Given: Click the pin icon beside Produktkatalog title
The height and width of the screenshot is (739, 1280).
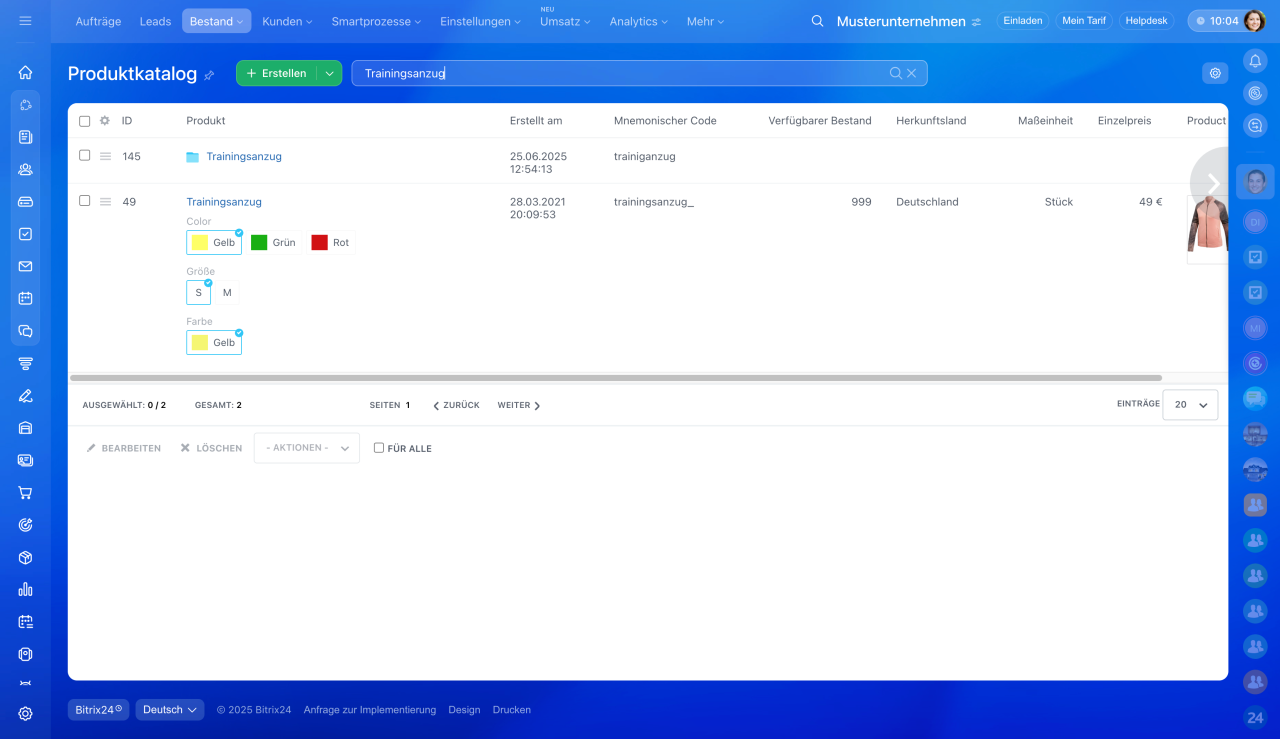Looking at the screenshot, I should 209,75.
